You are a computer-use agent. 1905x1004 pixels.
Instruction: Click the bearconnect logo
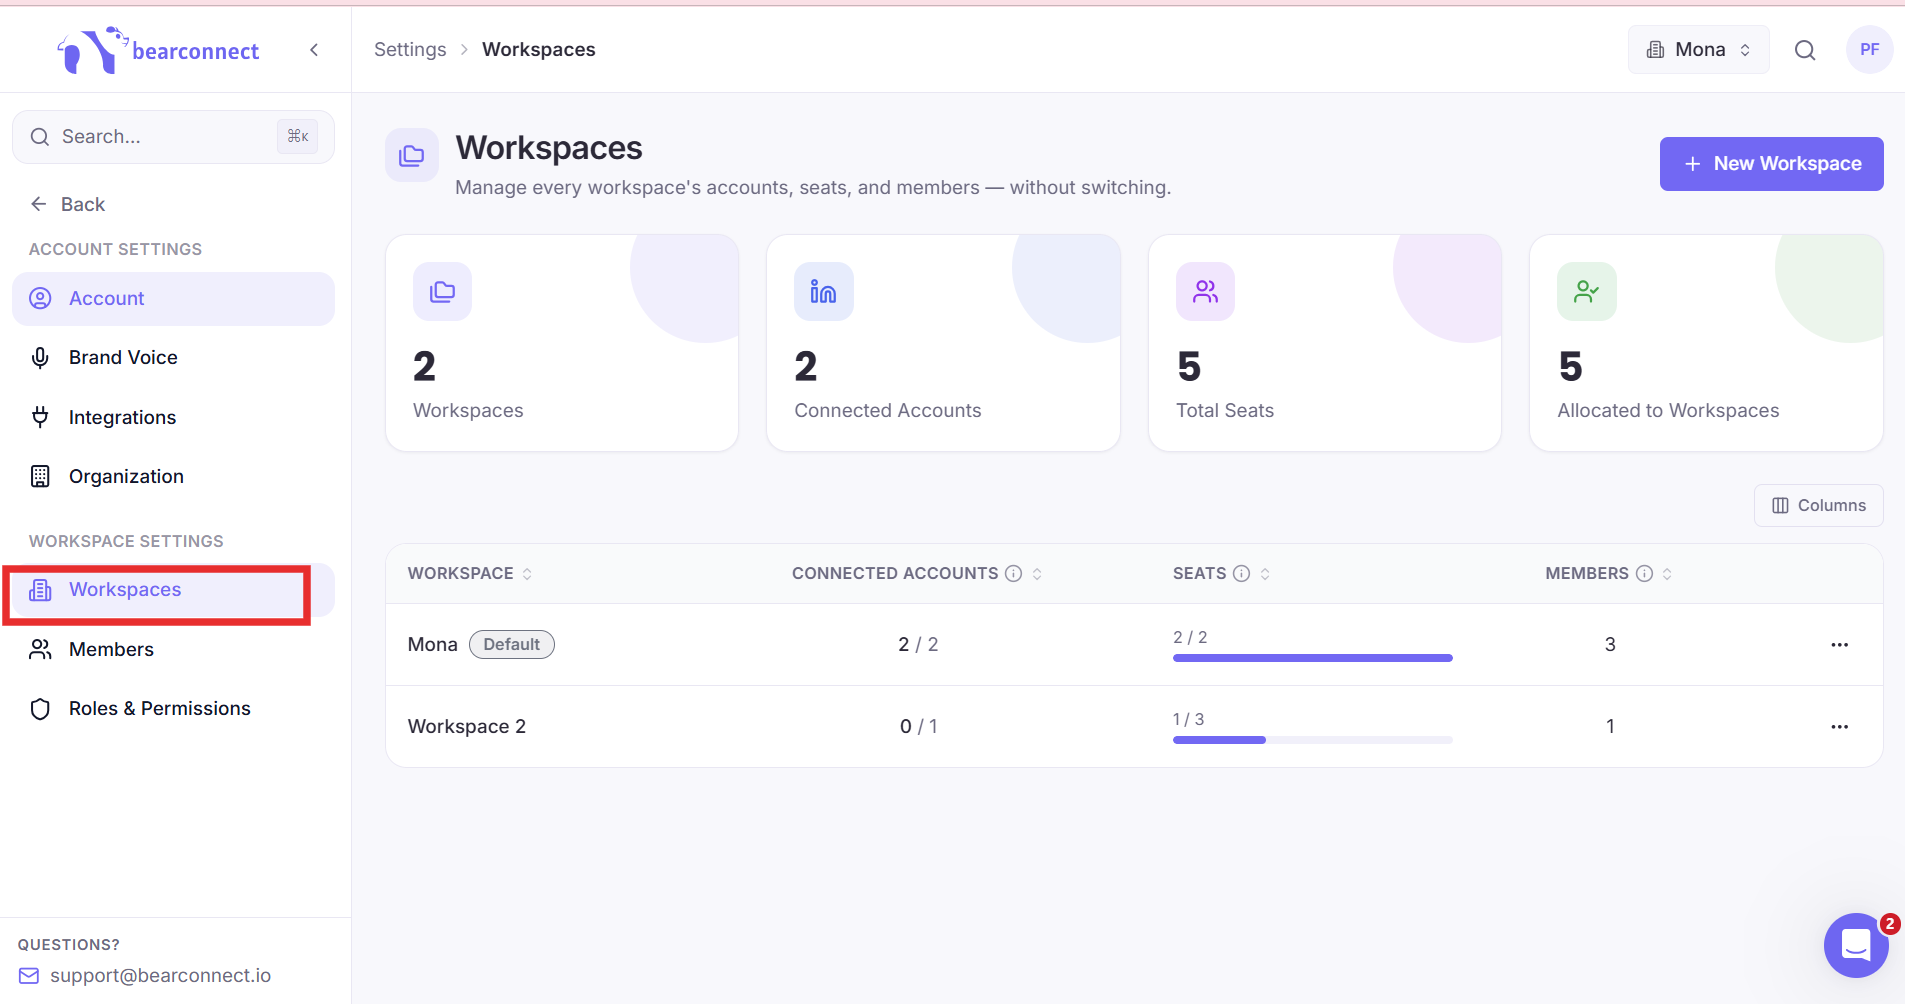click(158, 50)
